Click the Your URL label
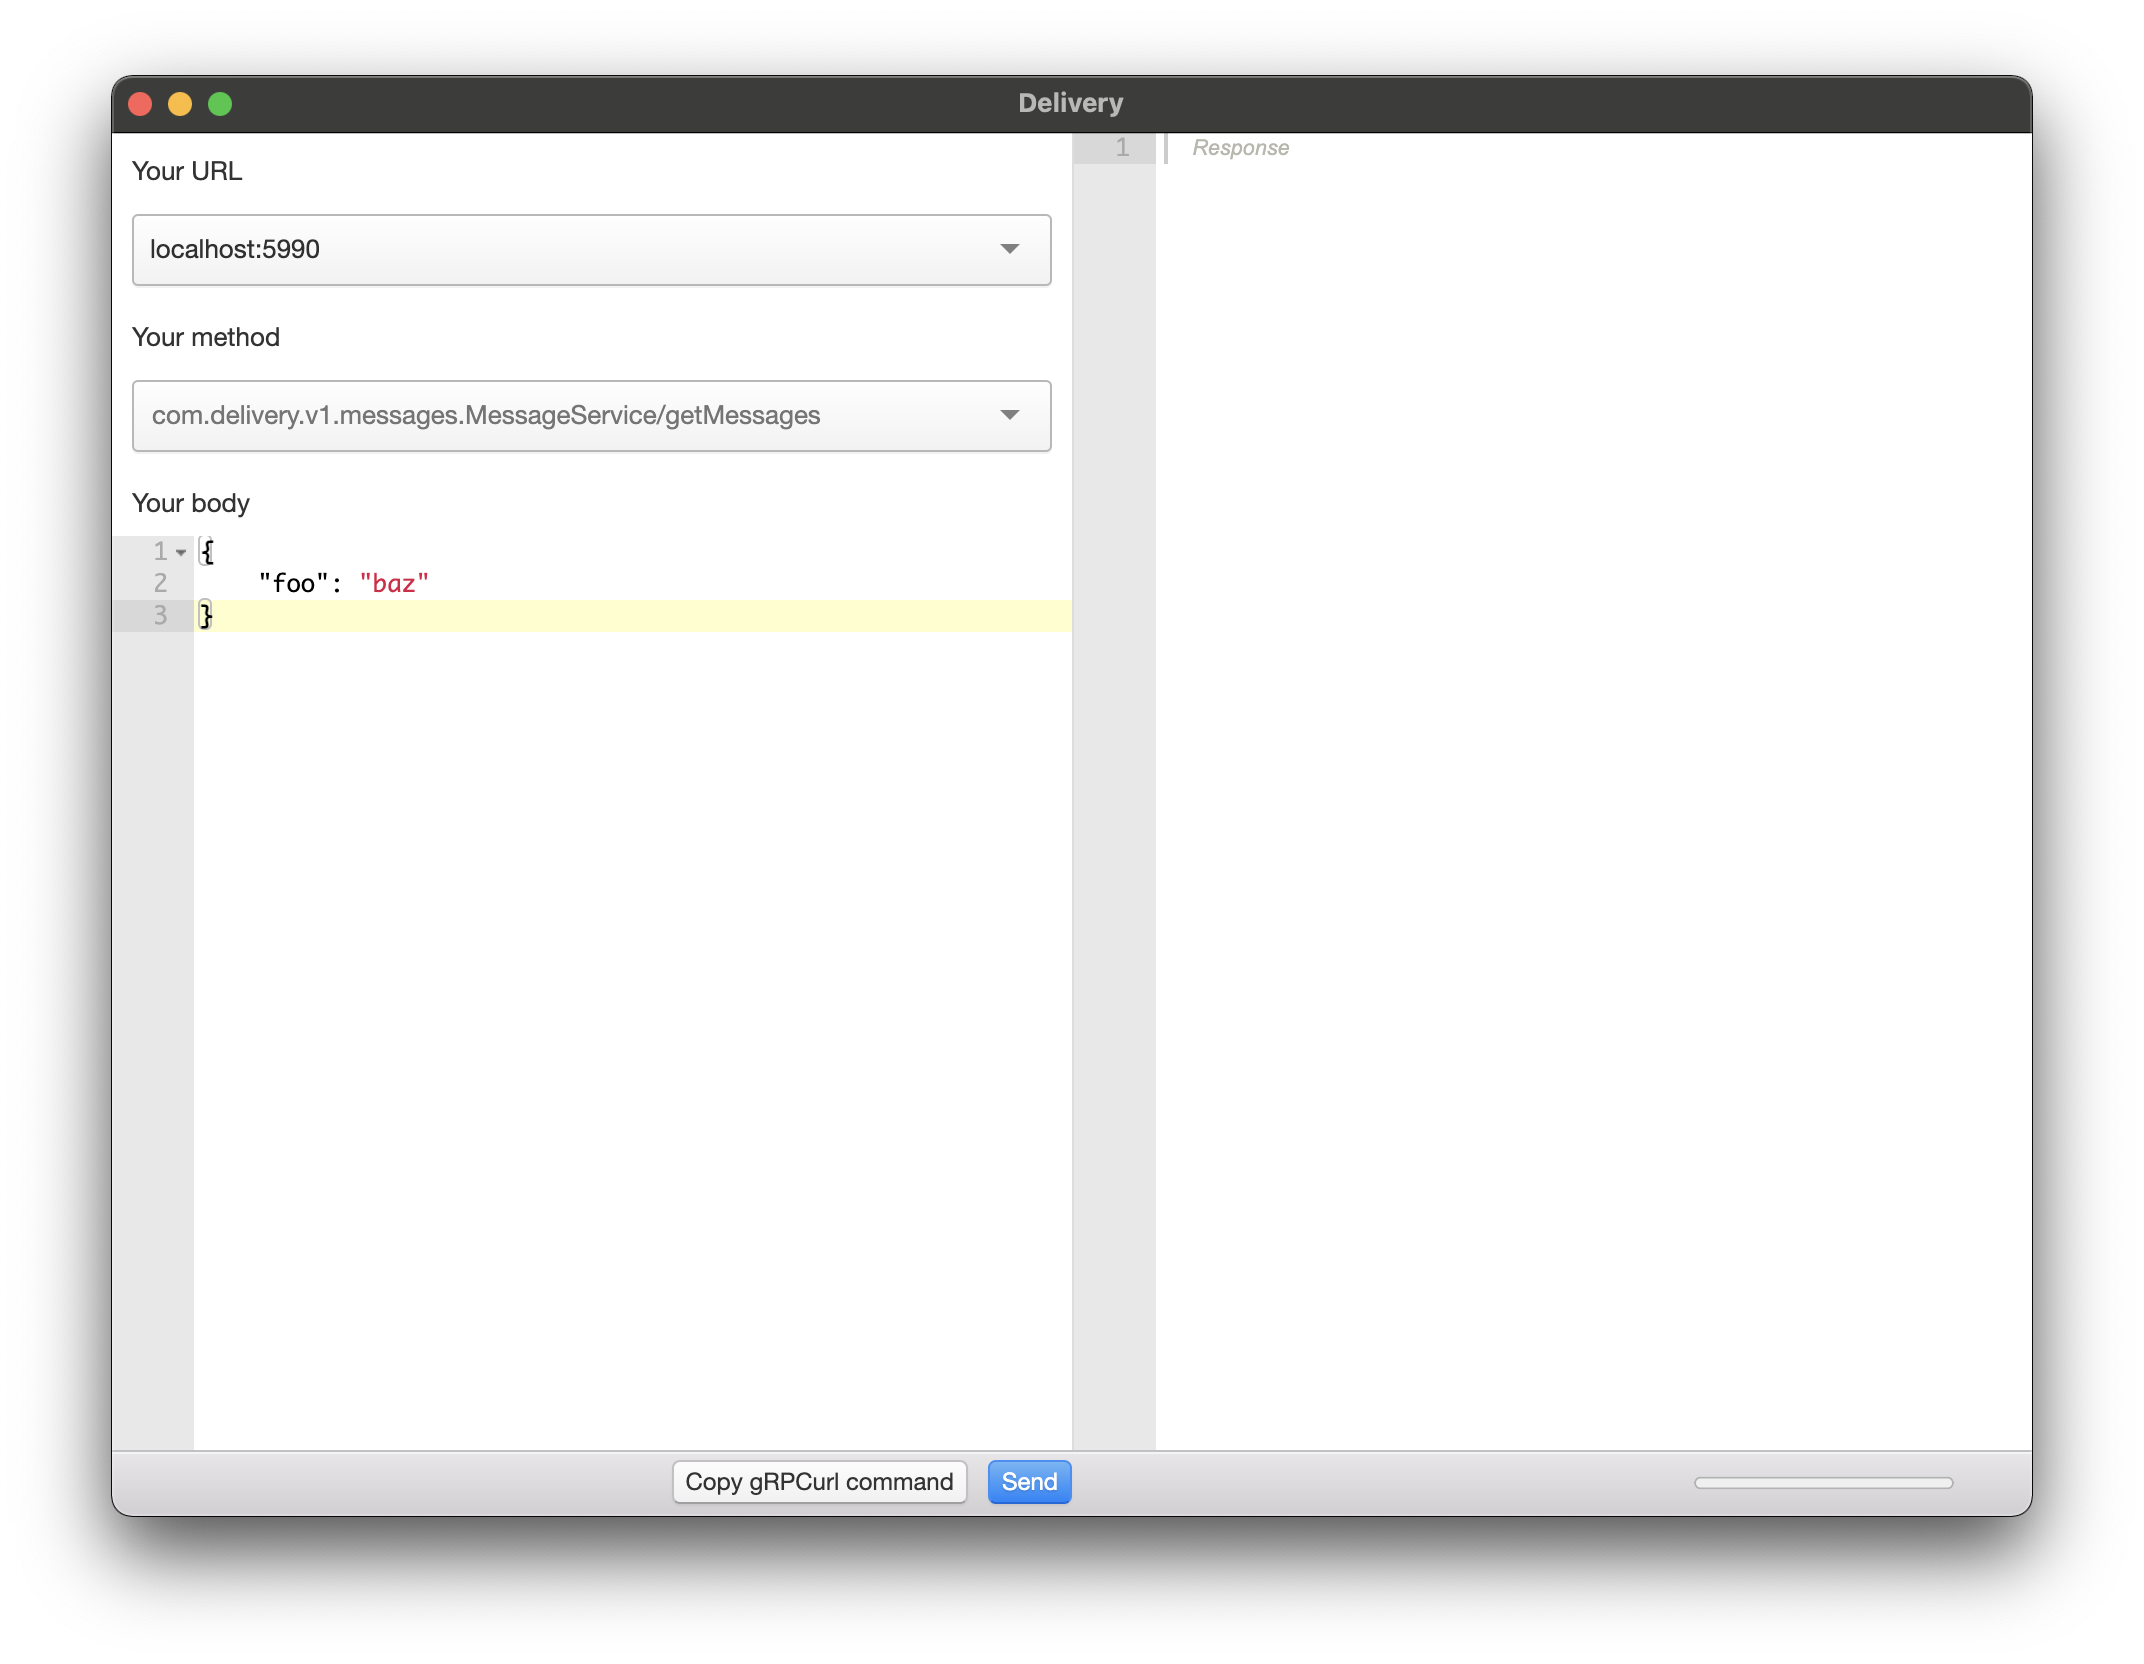The width and height of the screenshot is (2144, 1664). (186, 171)
